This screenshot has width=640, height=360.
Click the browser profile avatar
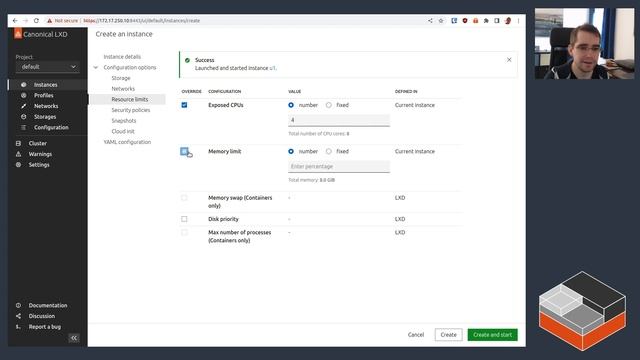[508, 20]
